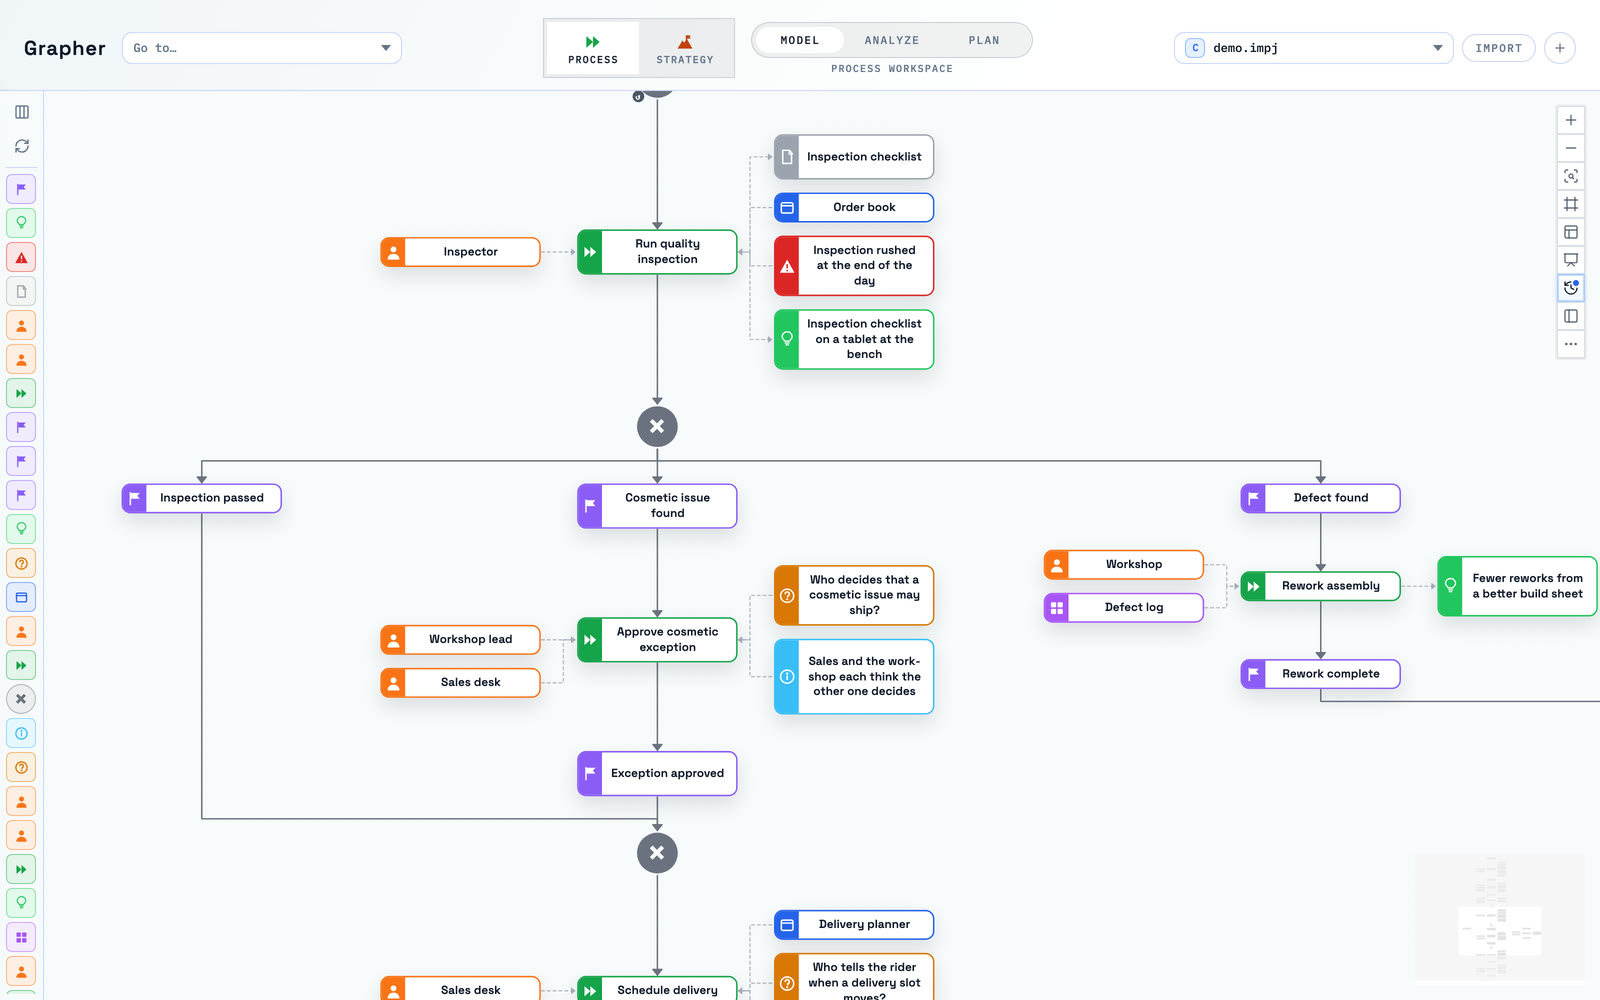This screenshot has width=1600, height=1000.
Task: Click the 'Sales desk' node beside Workshop lead
Action: coord(460,683)
